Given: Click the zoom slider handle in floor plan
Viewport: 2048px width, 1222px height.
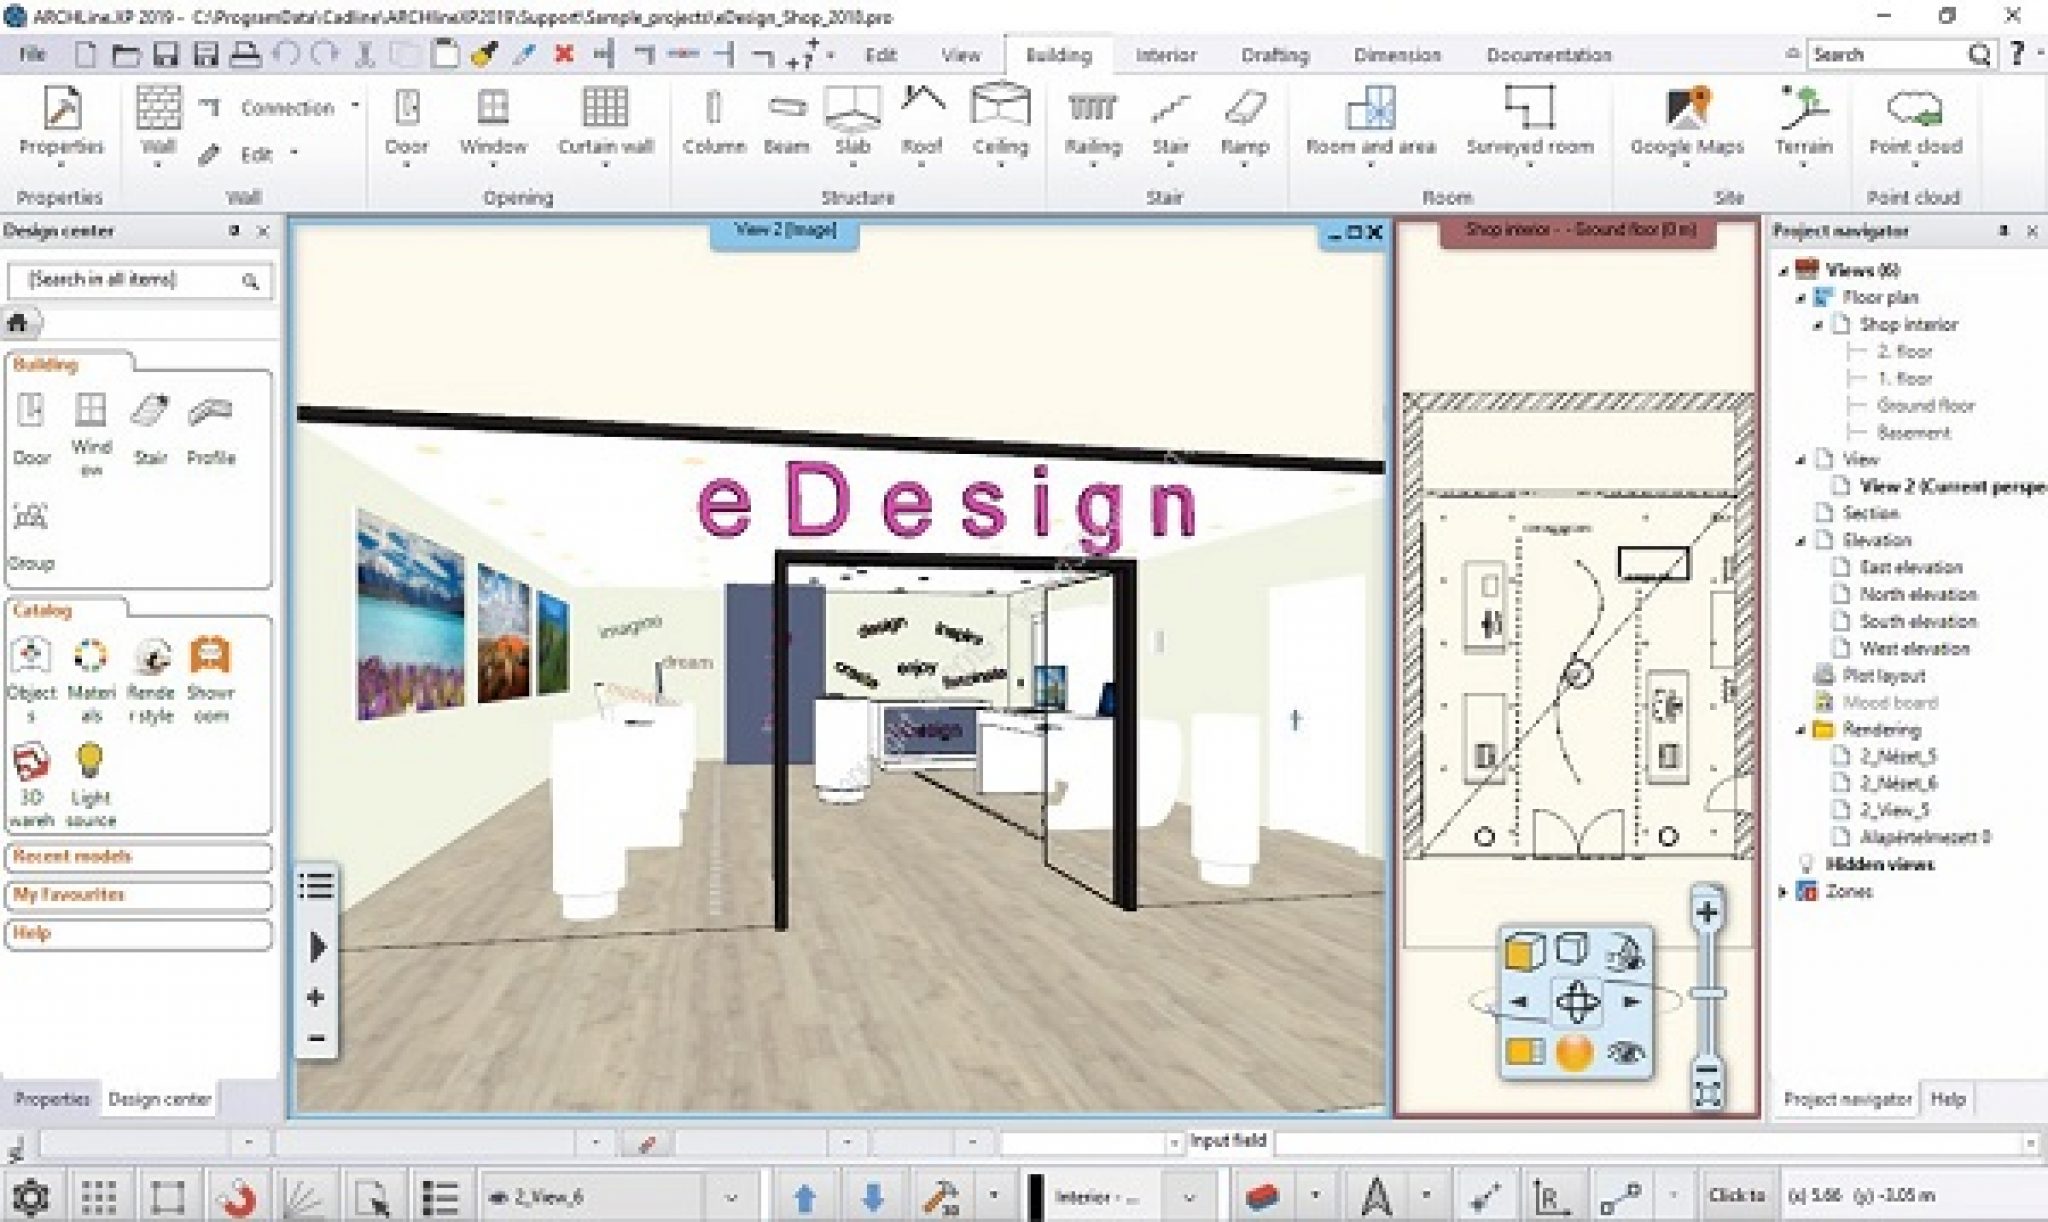Looking at the screenshot, I should pyautogui.click(x=1708, y=993).
